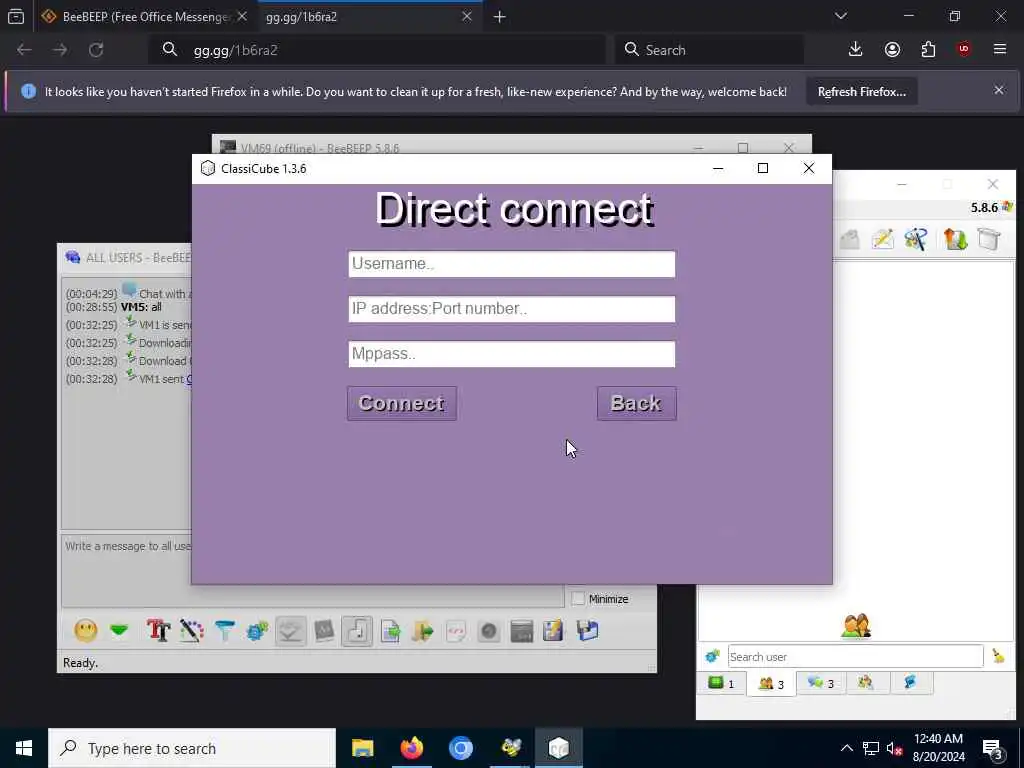The width and height of the screenshot is (1024, 768).
Task: Switch to the green tab labeled 1
Action: click(721, 683)
